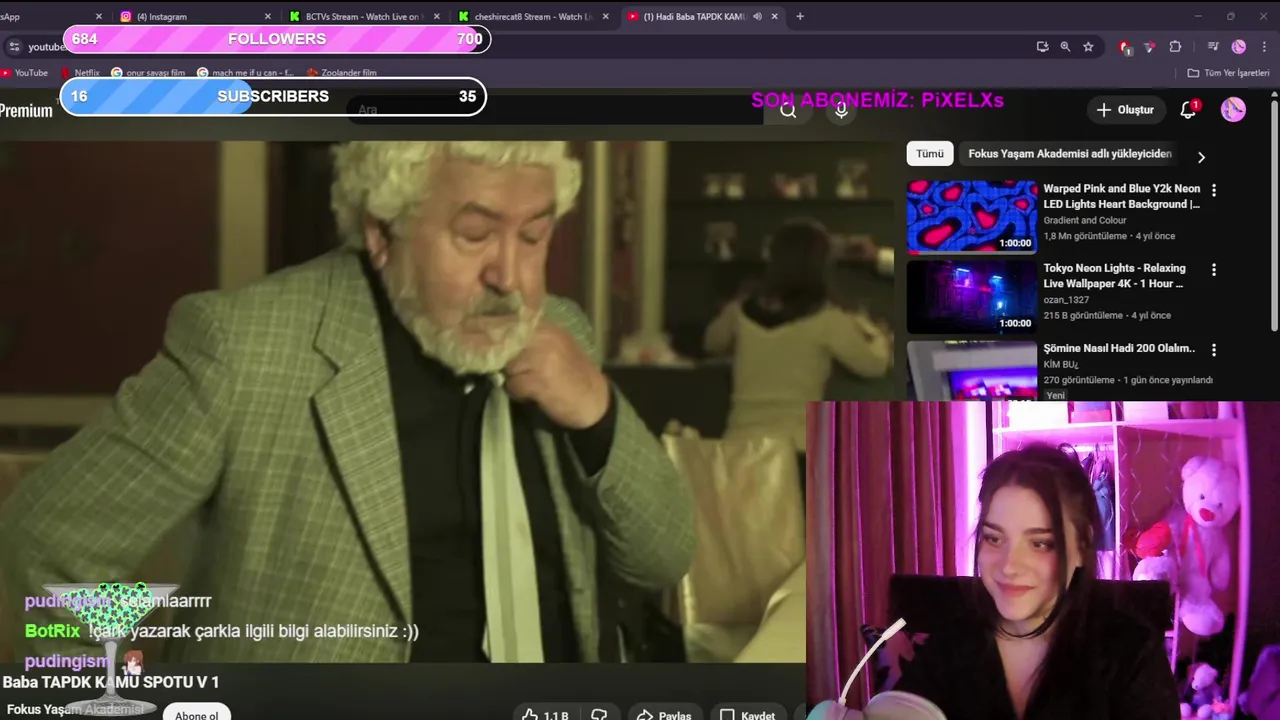Open YouTube notifications bell

coord(1189,110)
